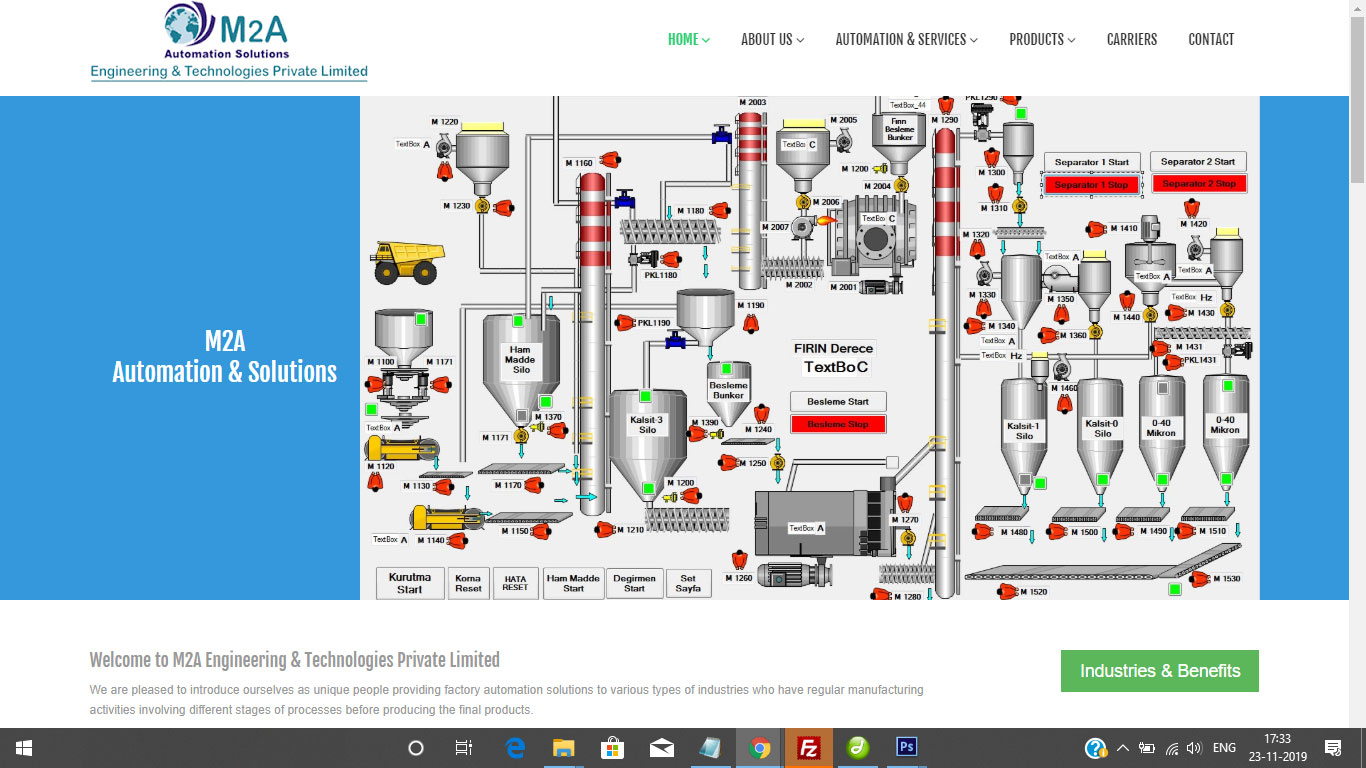Expand the ABOUT US dropdown menu
Image resolution: width=1366 pixels, height=768 pixels.
click(772, 40)
